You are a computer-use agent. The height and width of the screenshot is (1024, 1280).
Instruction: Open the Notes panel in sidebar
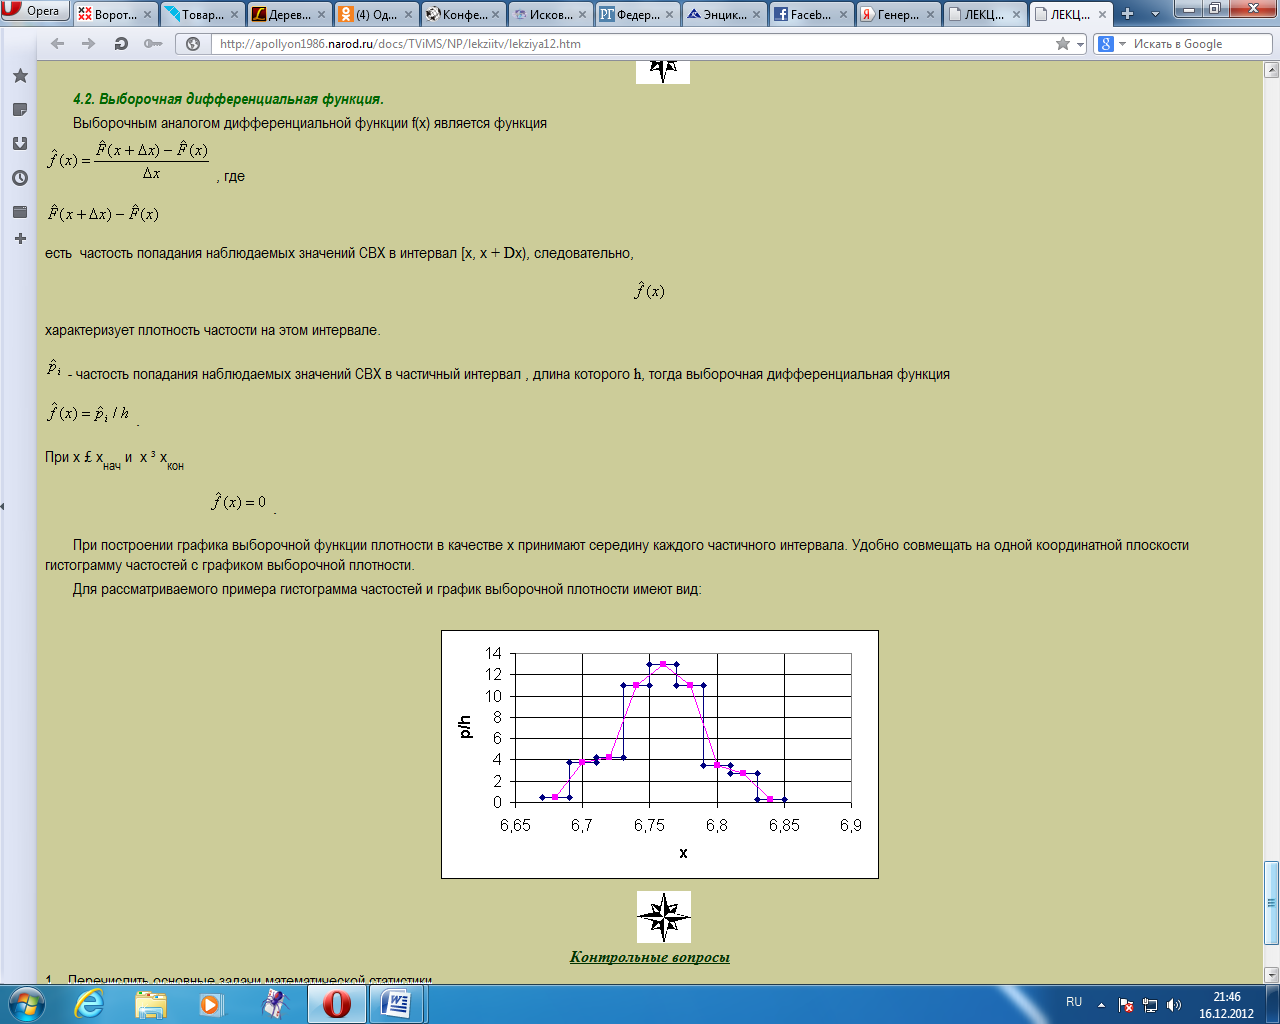(x=20, y=110)
